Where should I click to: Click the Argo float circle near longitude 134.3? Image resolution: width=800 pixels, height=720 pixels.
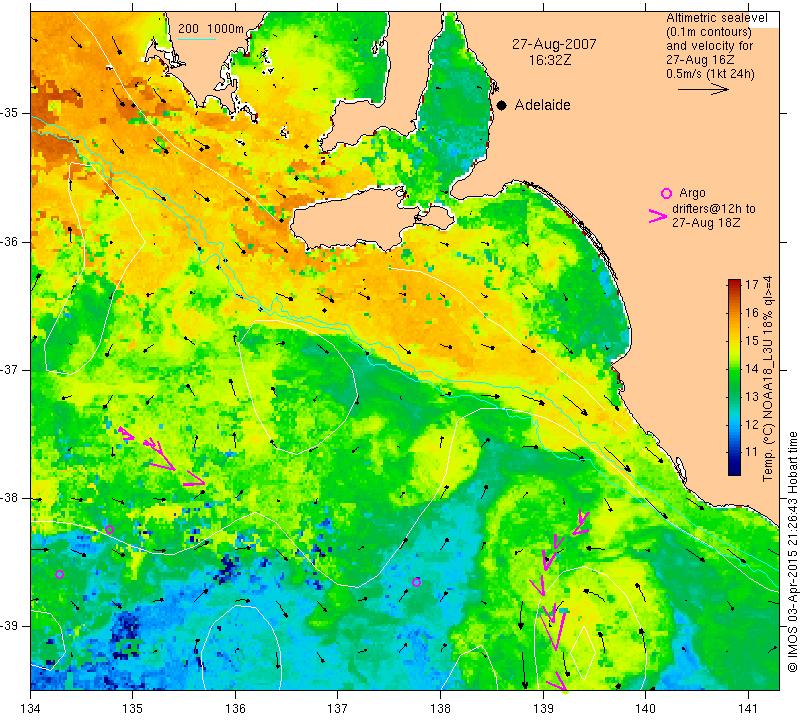point(59,575)
